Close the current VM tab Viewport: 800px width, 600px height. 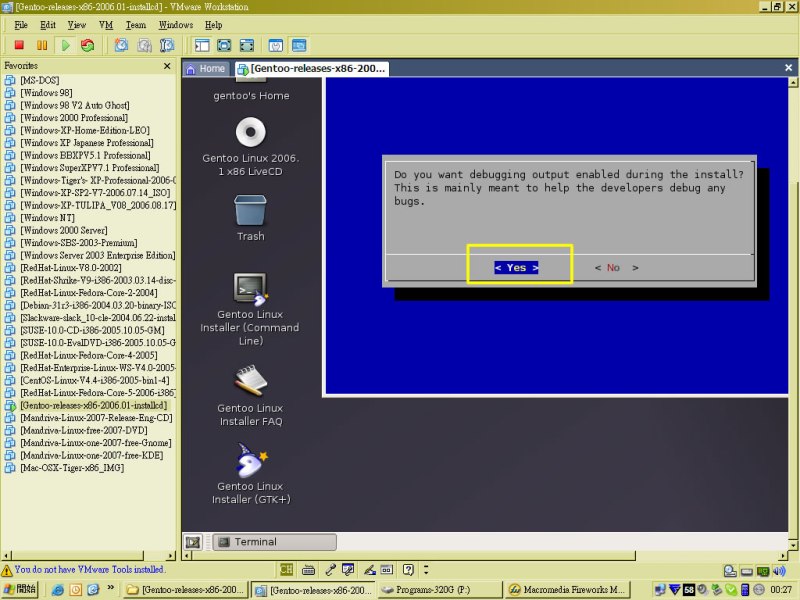(788, 67)
